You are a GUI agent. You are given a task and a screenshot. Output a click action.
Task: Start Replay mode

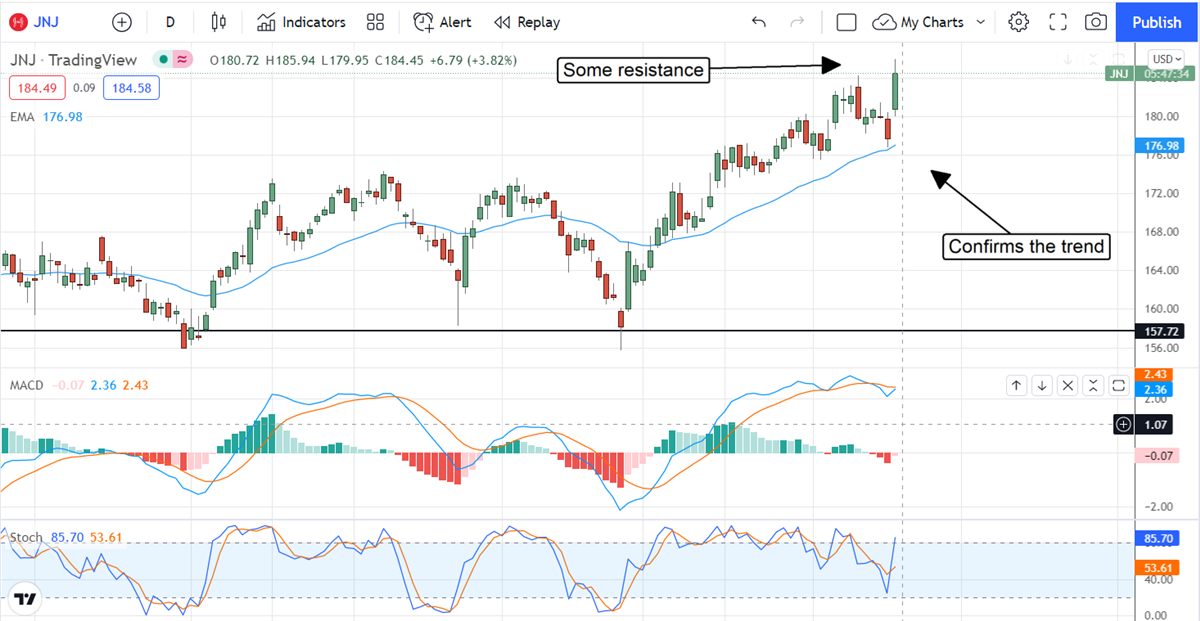click(x=527, y=22)
